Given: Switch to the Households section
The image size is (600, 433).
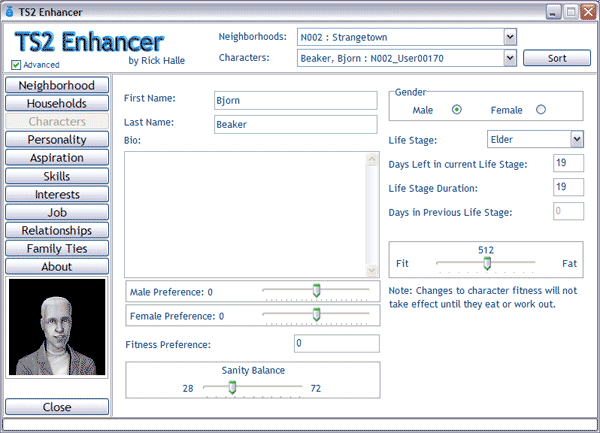Looking at the screenshot, I should pyautogui.click(x=57, y=103).
